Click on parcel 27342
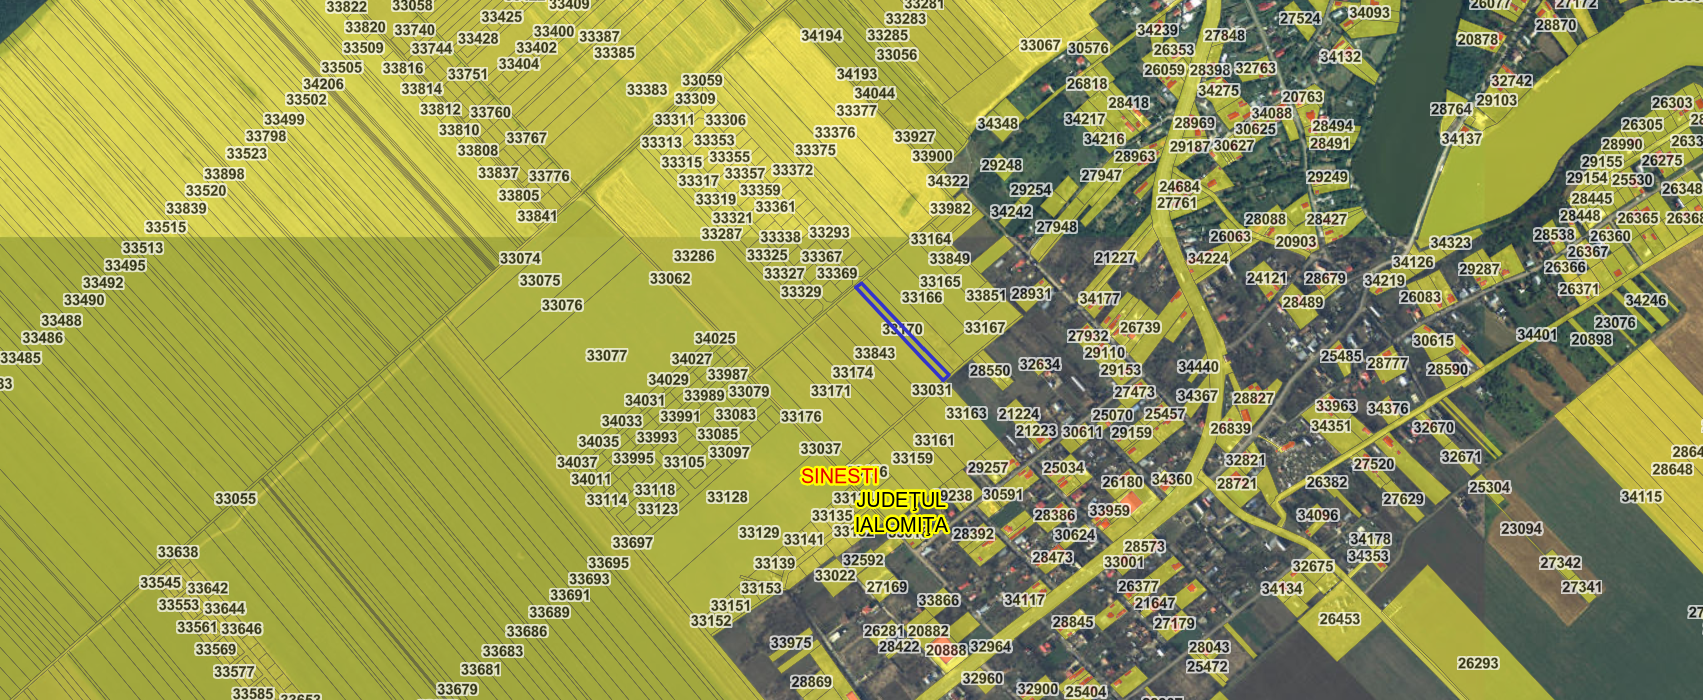1703x700 pixels. tap(1560, 563)
